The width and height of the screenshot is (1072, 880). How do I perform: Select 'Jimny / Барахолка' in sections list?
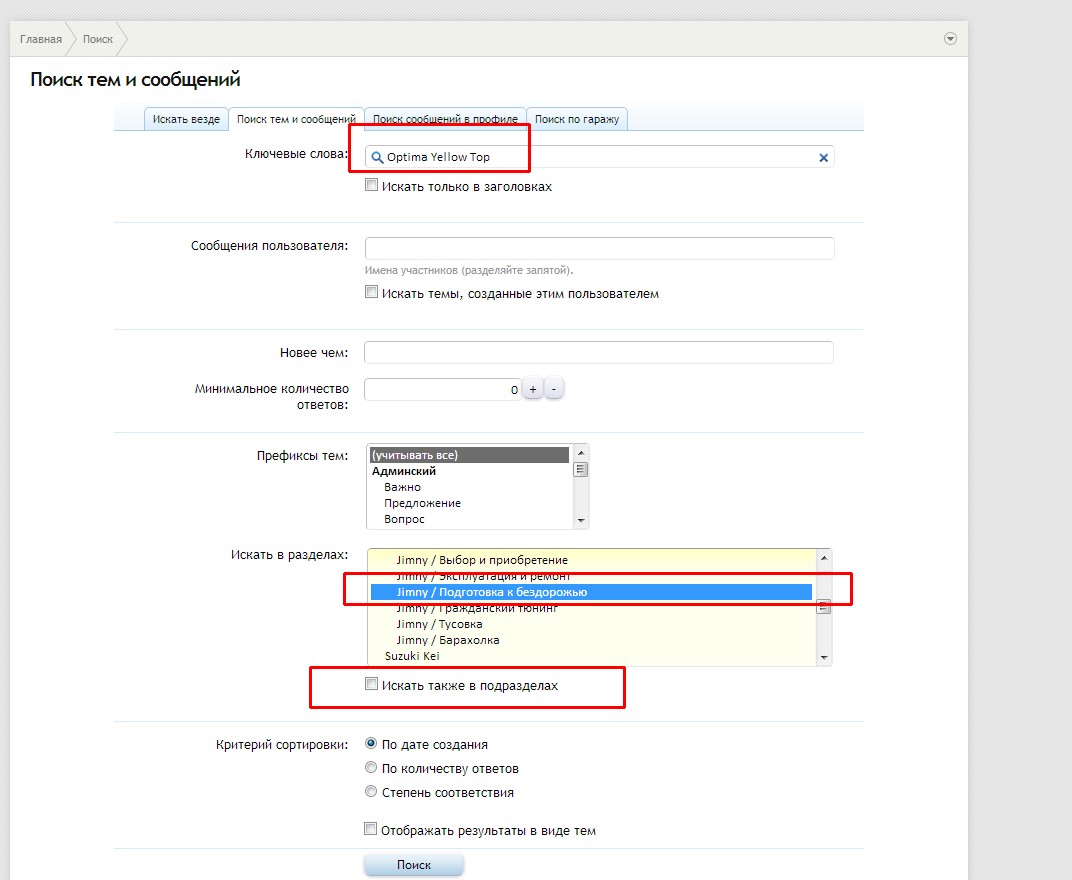pyautogui.click(x=447, y=640)
